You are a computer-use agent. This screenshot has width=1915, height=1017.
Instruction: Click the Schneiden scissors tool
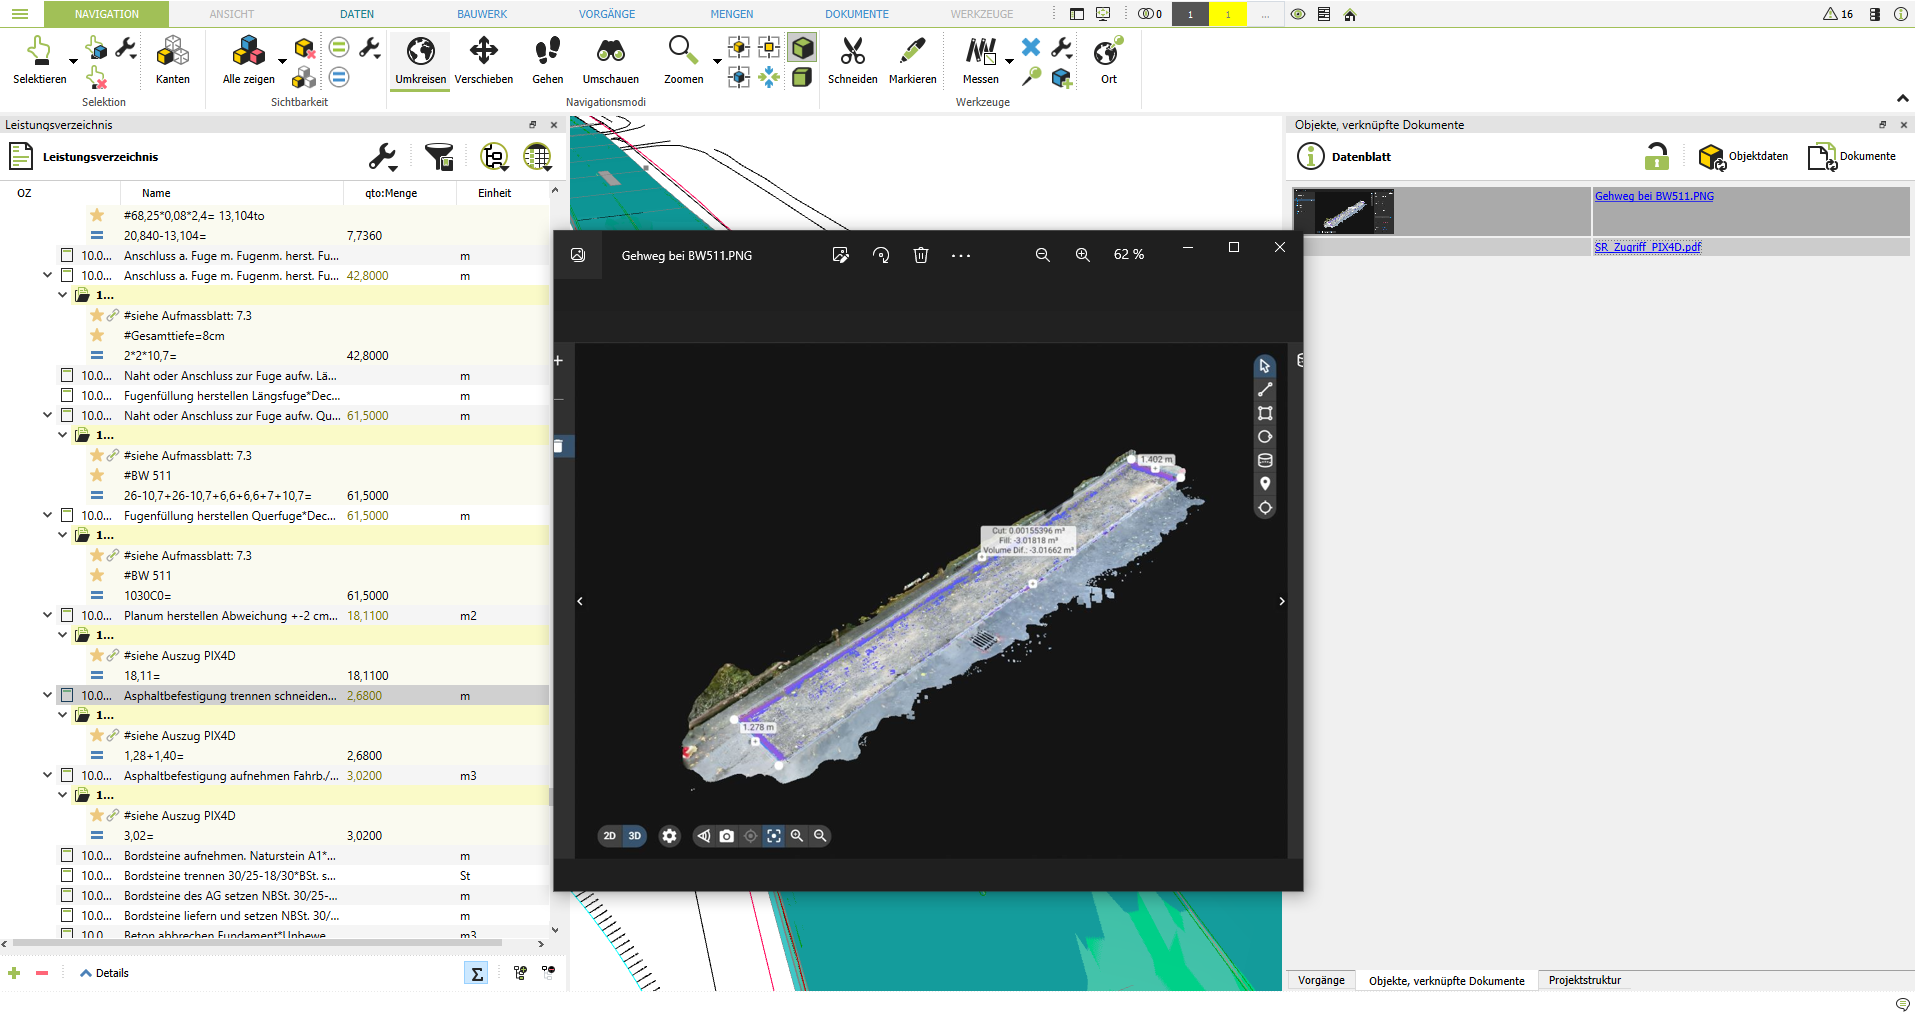[852, 59]
